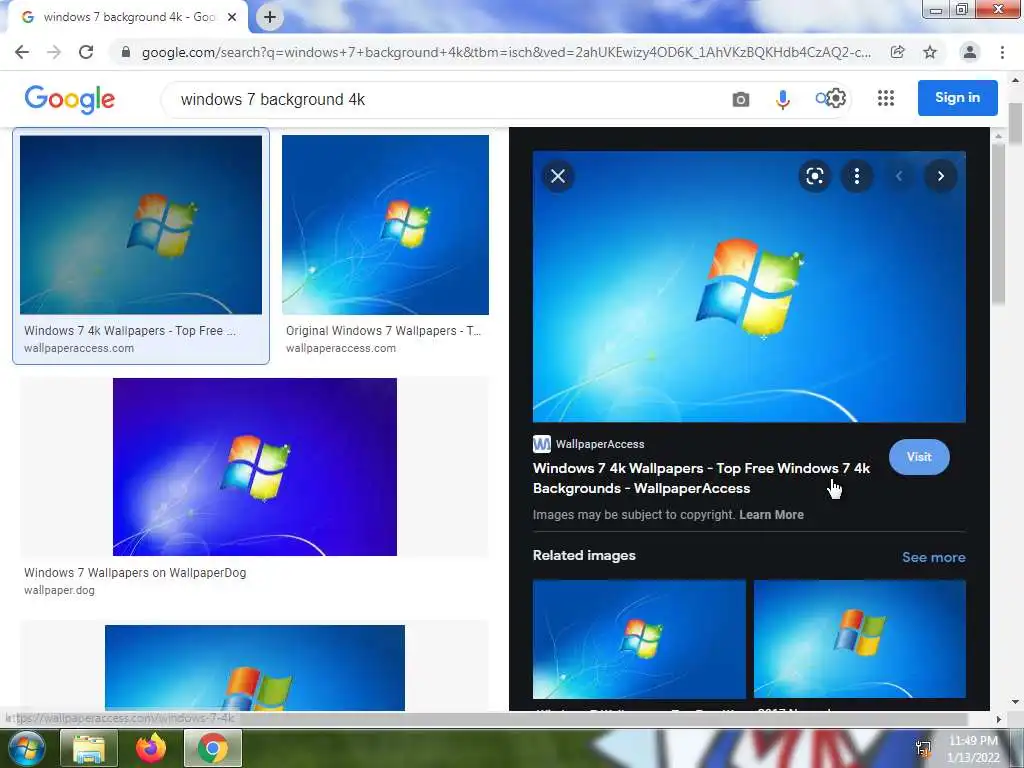The image size is (1024, 768).
Task: Click the network tray icon
Action: click(x=923, y=750)
